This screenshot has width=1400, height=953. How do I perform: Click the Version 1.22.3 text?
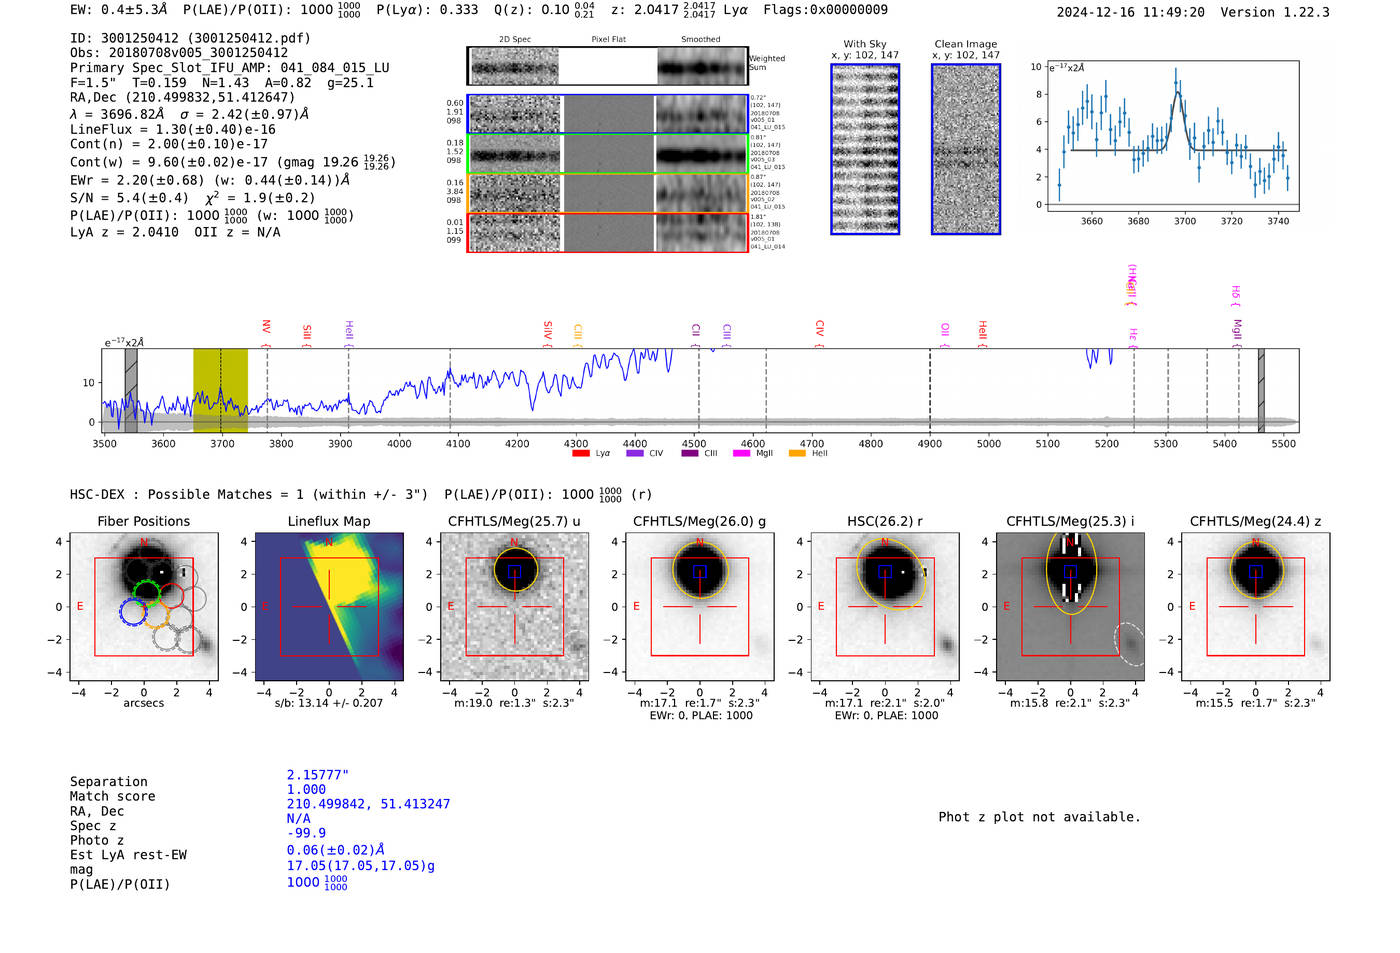tap(1275, 12)
